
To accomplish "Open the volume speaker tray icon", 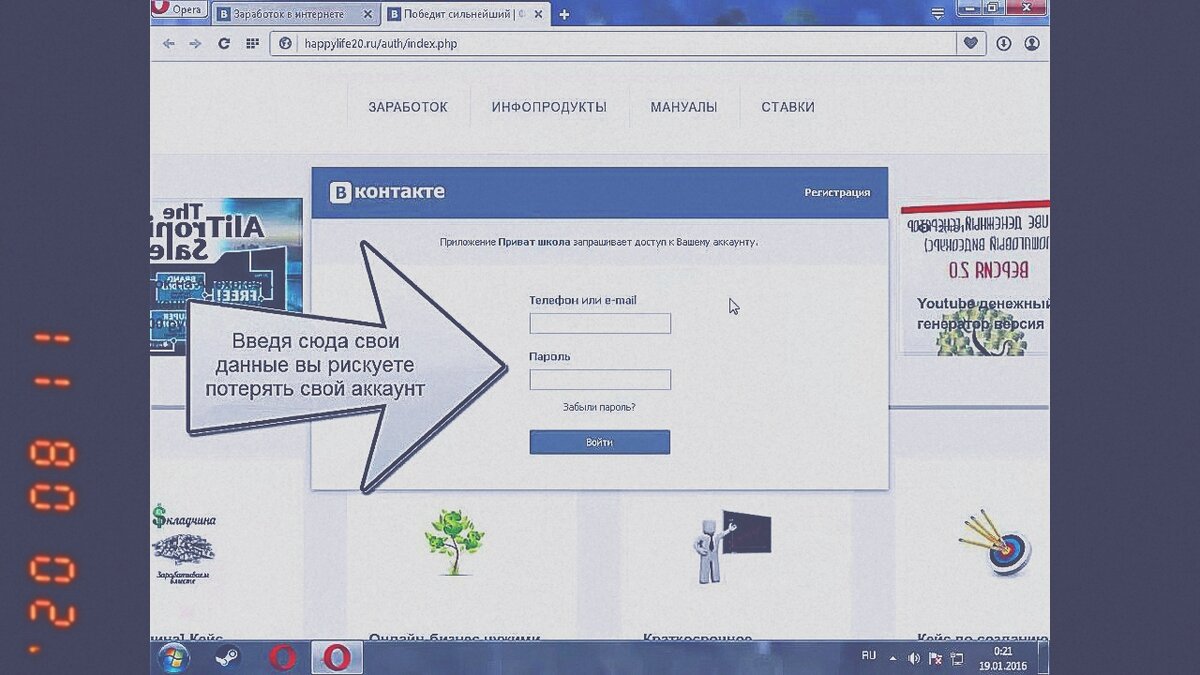I will pos(913,658).
